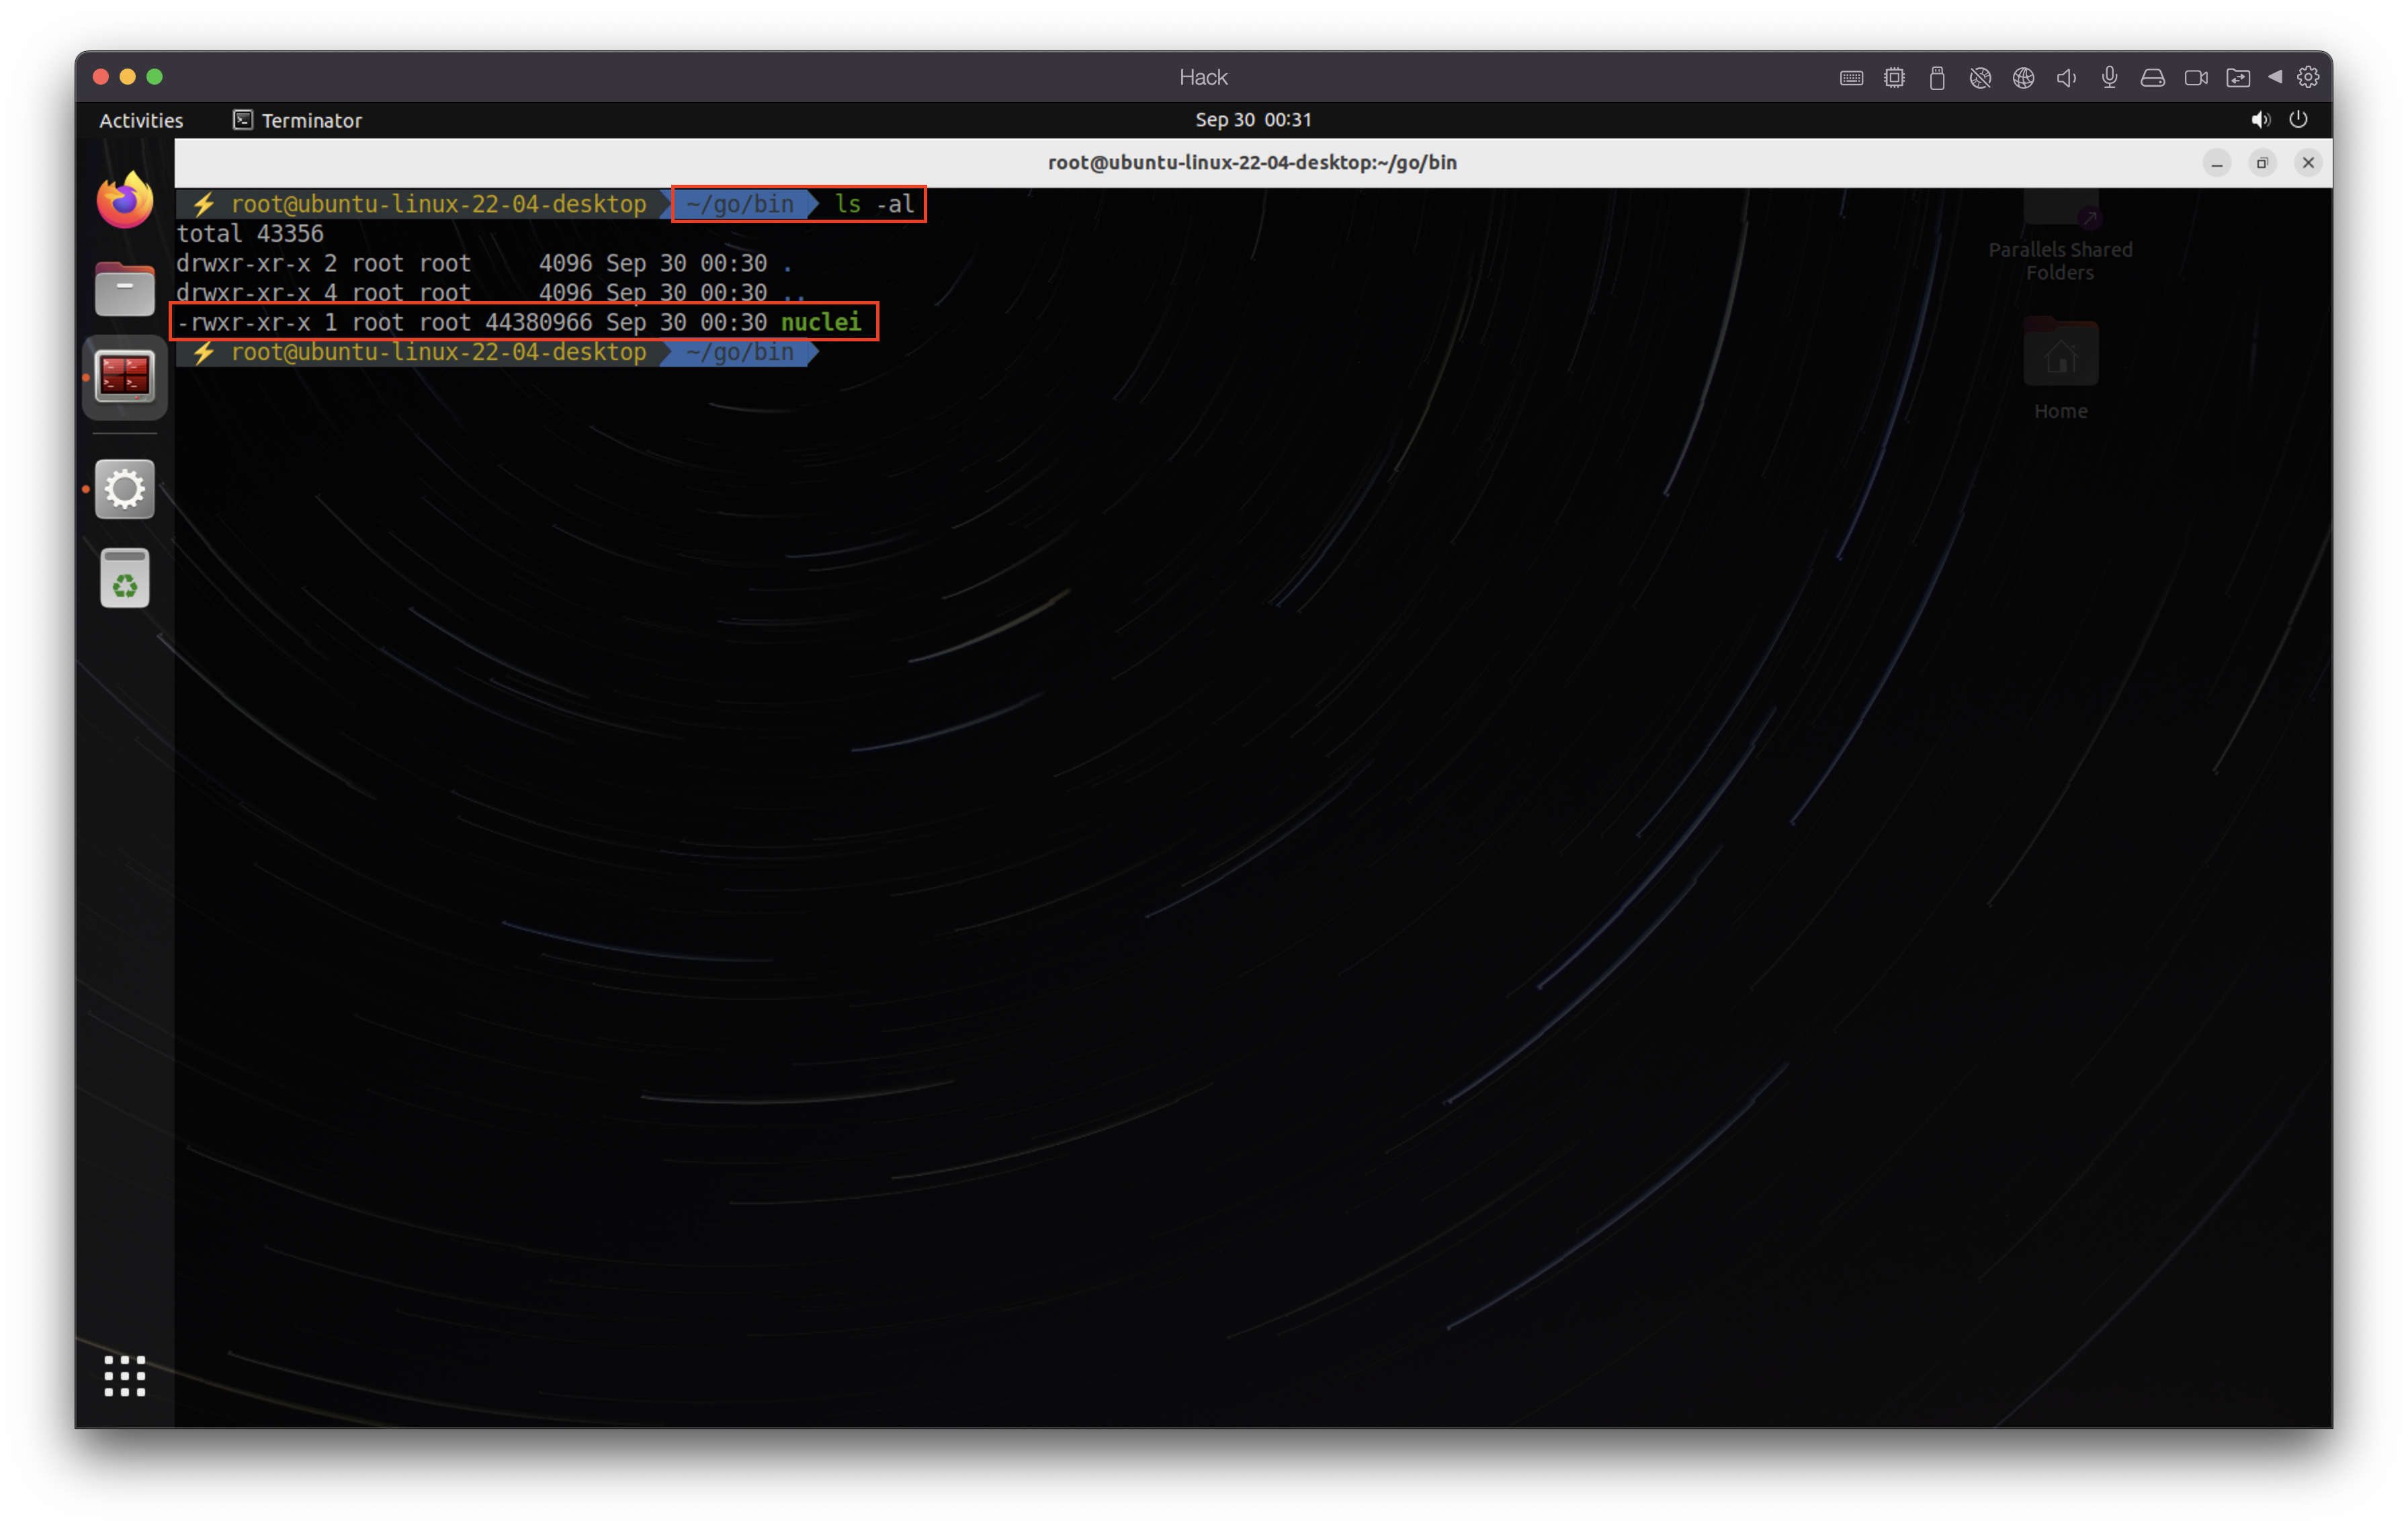The height and width of the screenshot is (1528, 2408).
Task: Click the outline speaker icon in the VM toolbar
Action: click(2066, 78)
